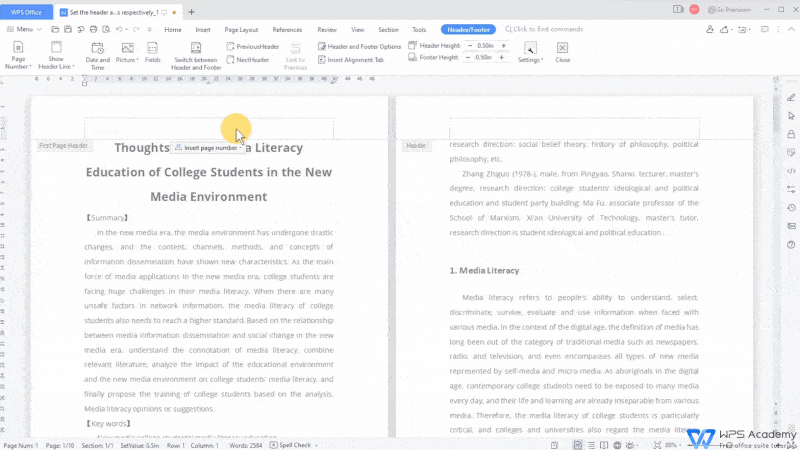Open the Page Layout tab
Screen dimensions: 800x450
point(241,30)
